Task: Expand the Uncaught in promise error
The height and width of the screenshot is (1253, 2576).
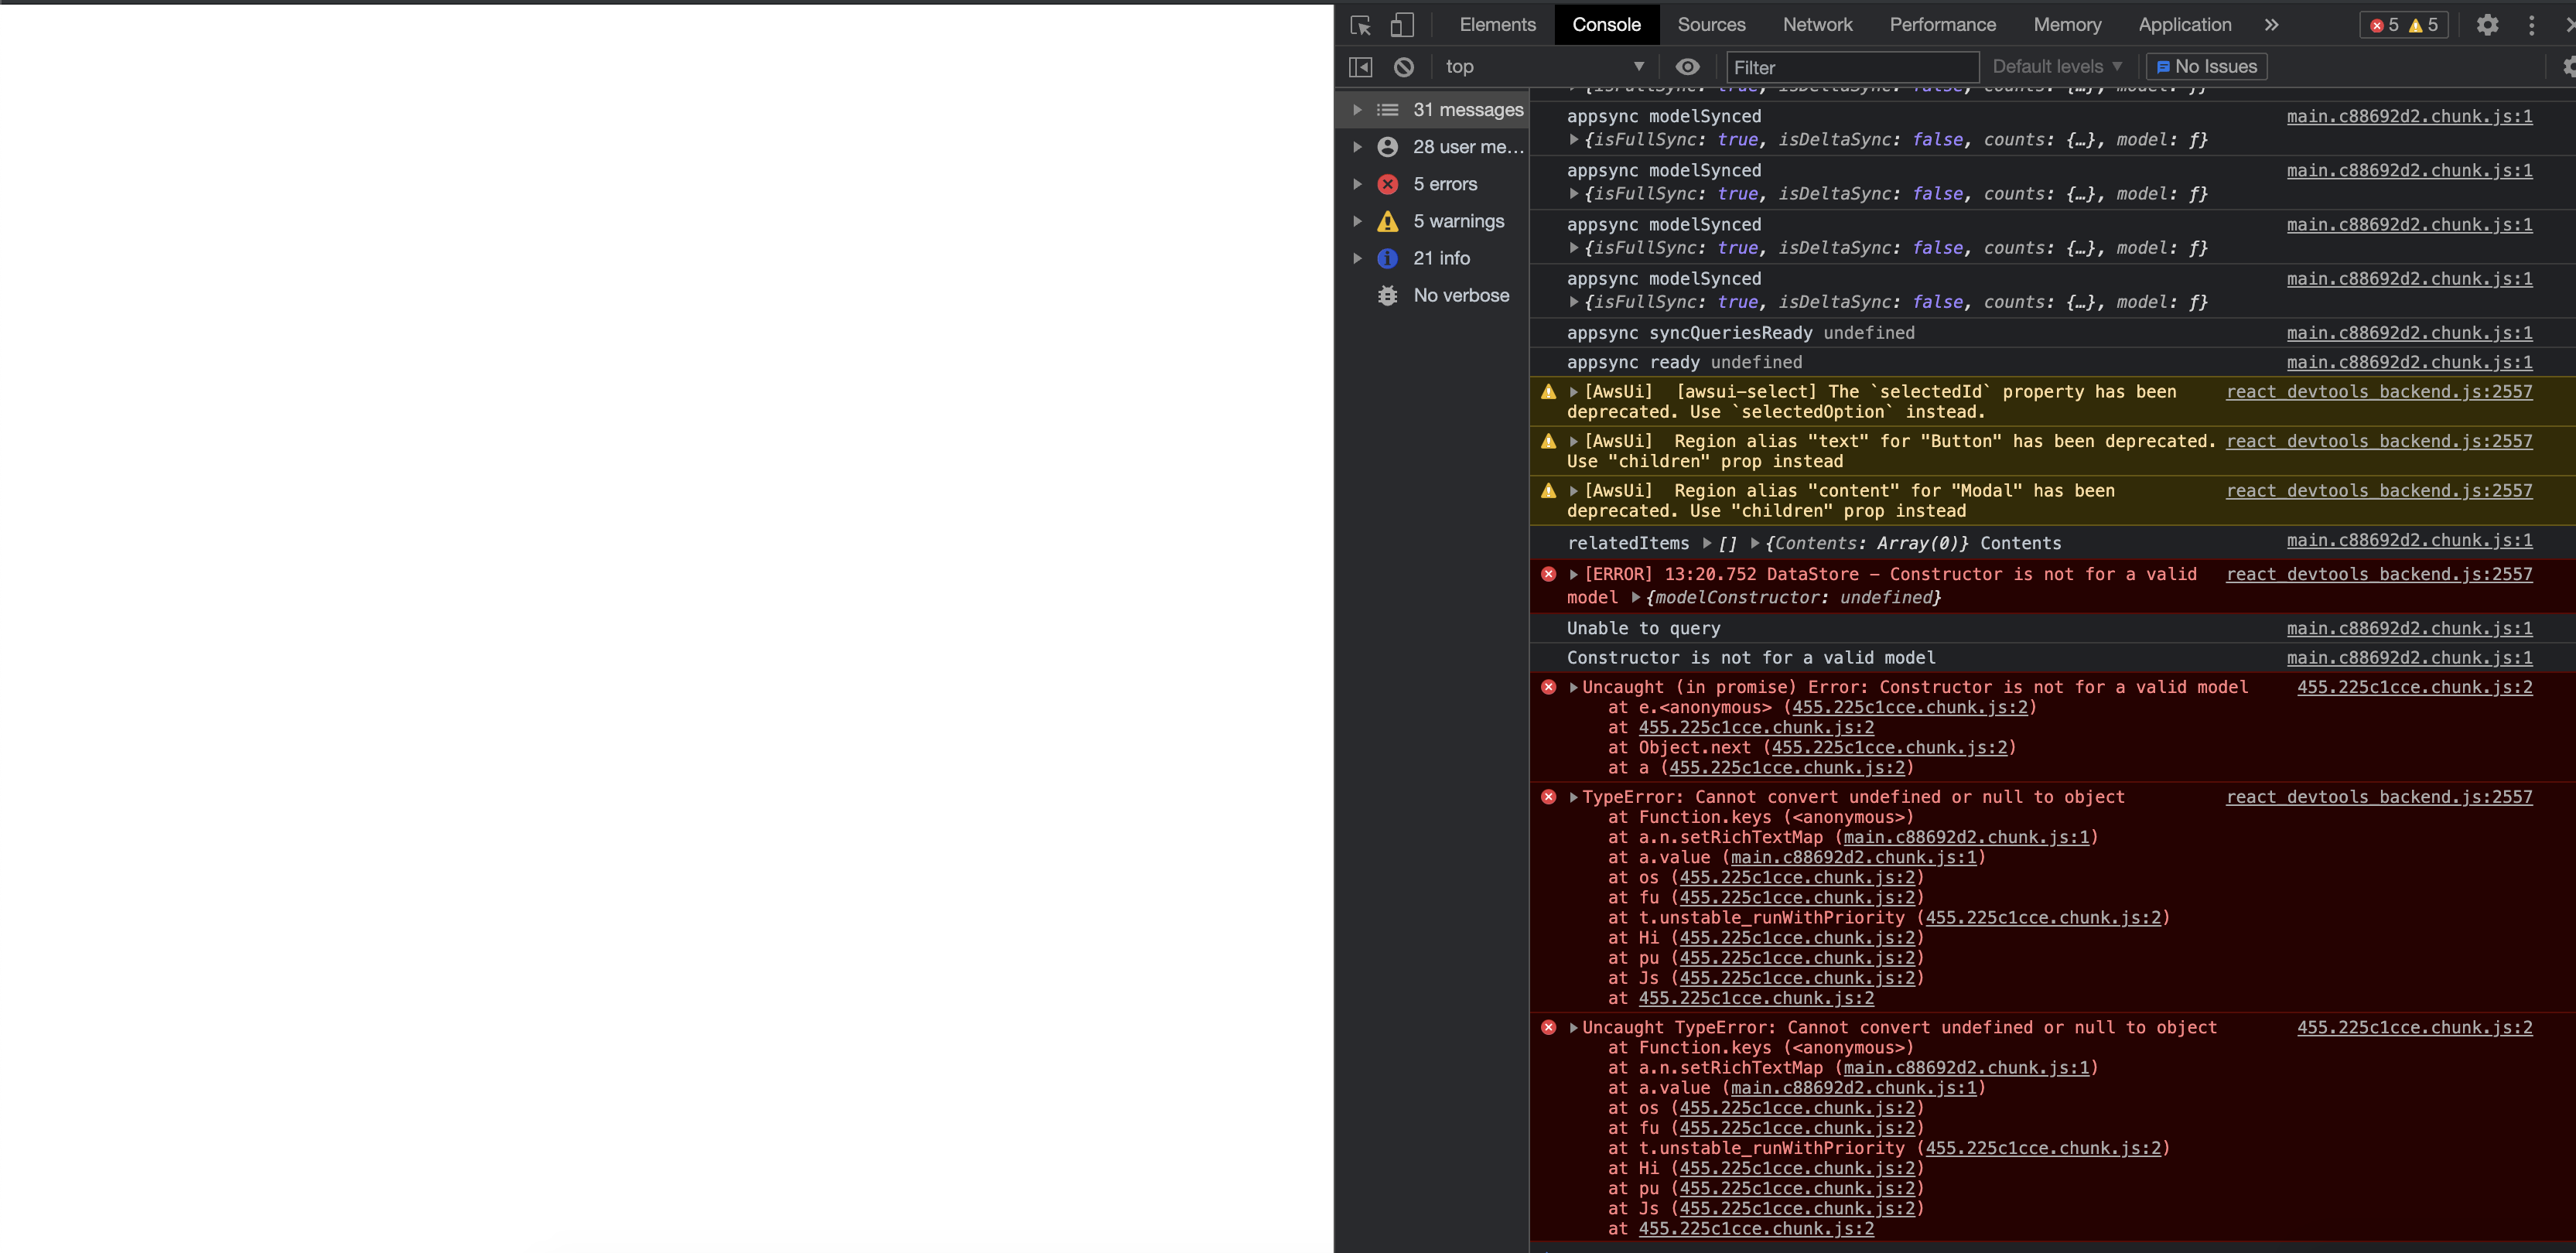Action: [x=1573, y=687]
